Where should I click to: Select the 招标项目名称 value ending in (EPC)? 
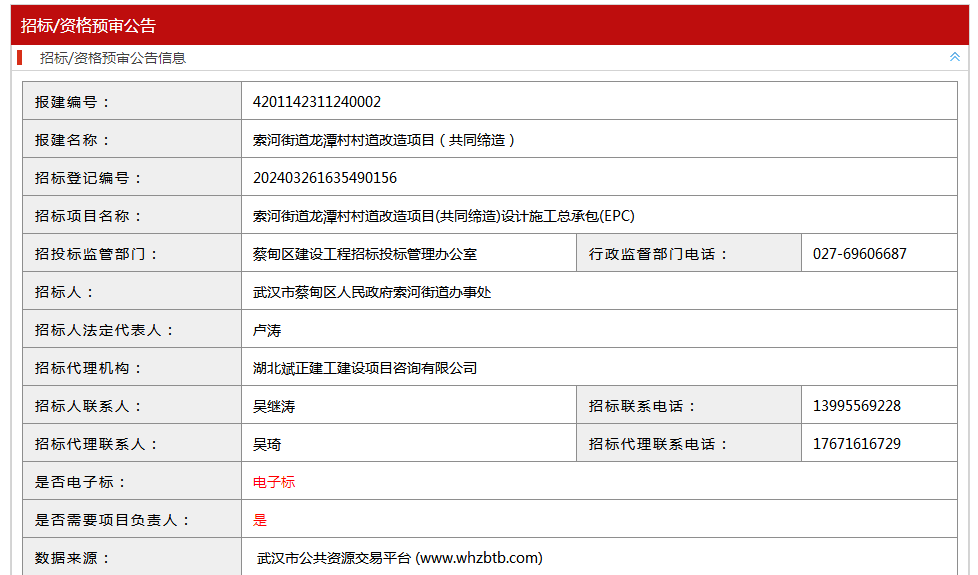443,216
